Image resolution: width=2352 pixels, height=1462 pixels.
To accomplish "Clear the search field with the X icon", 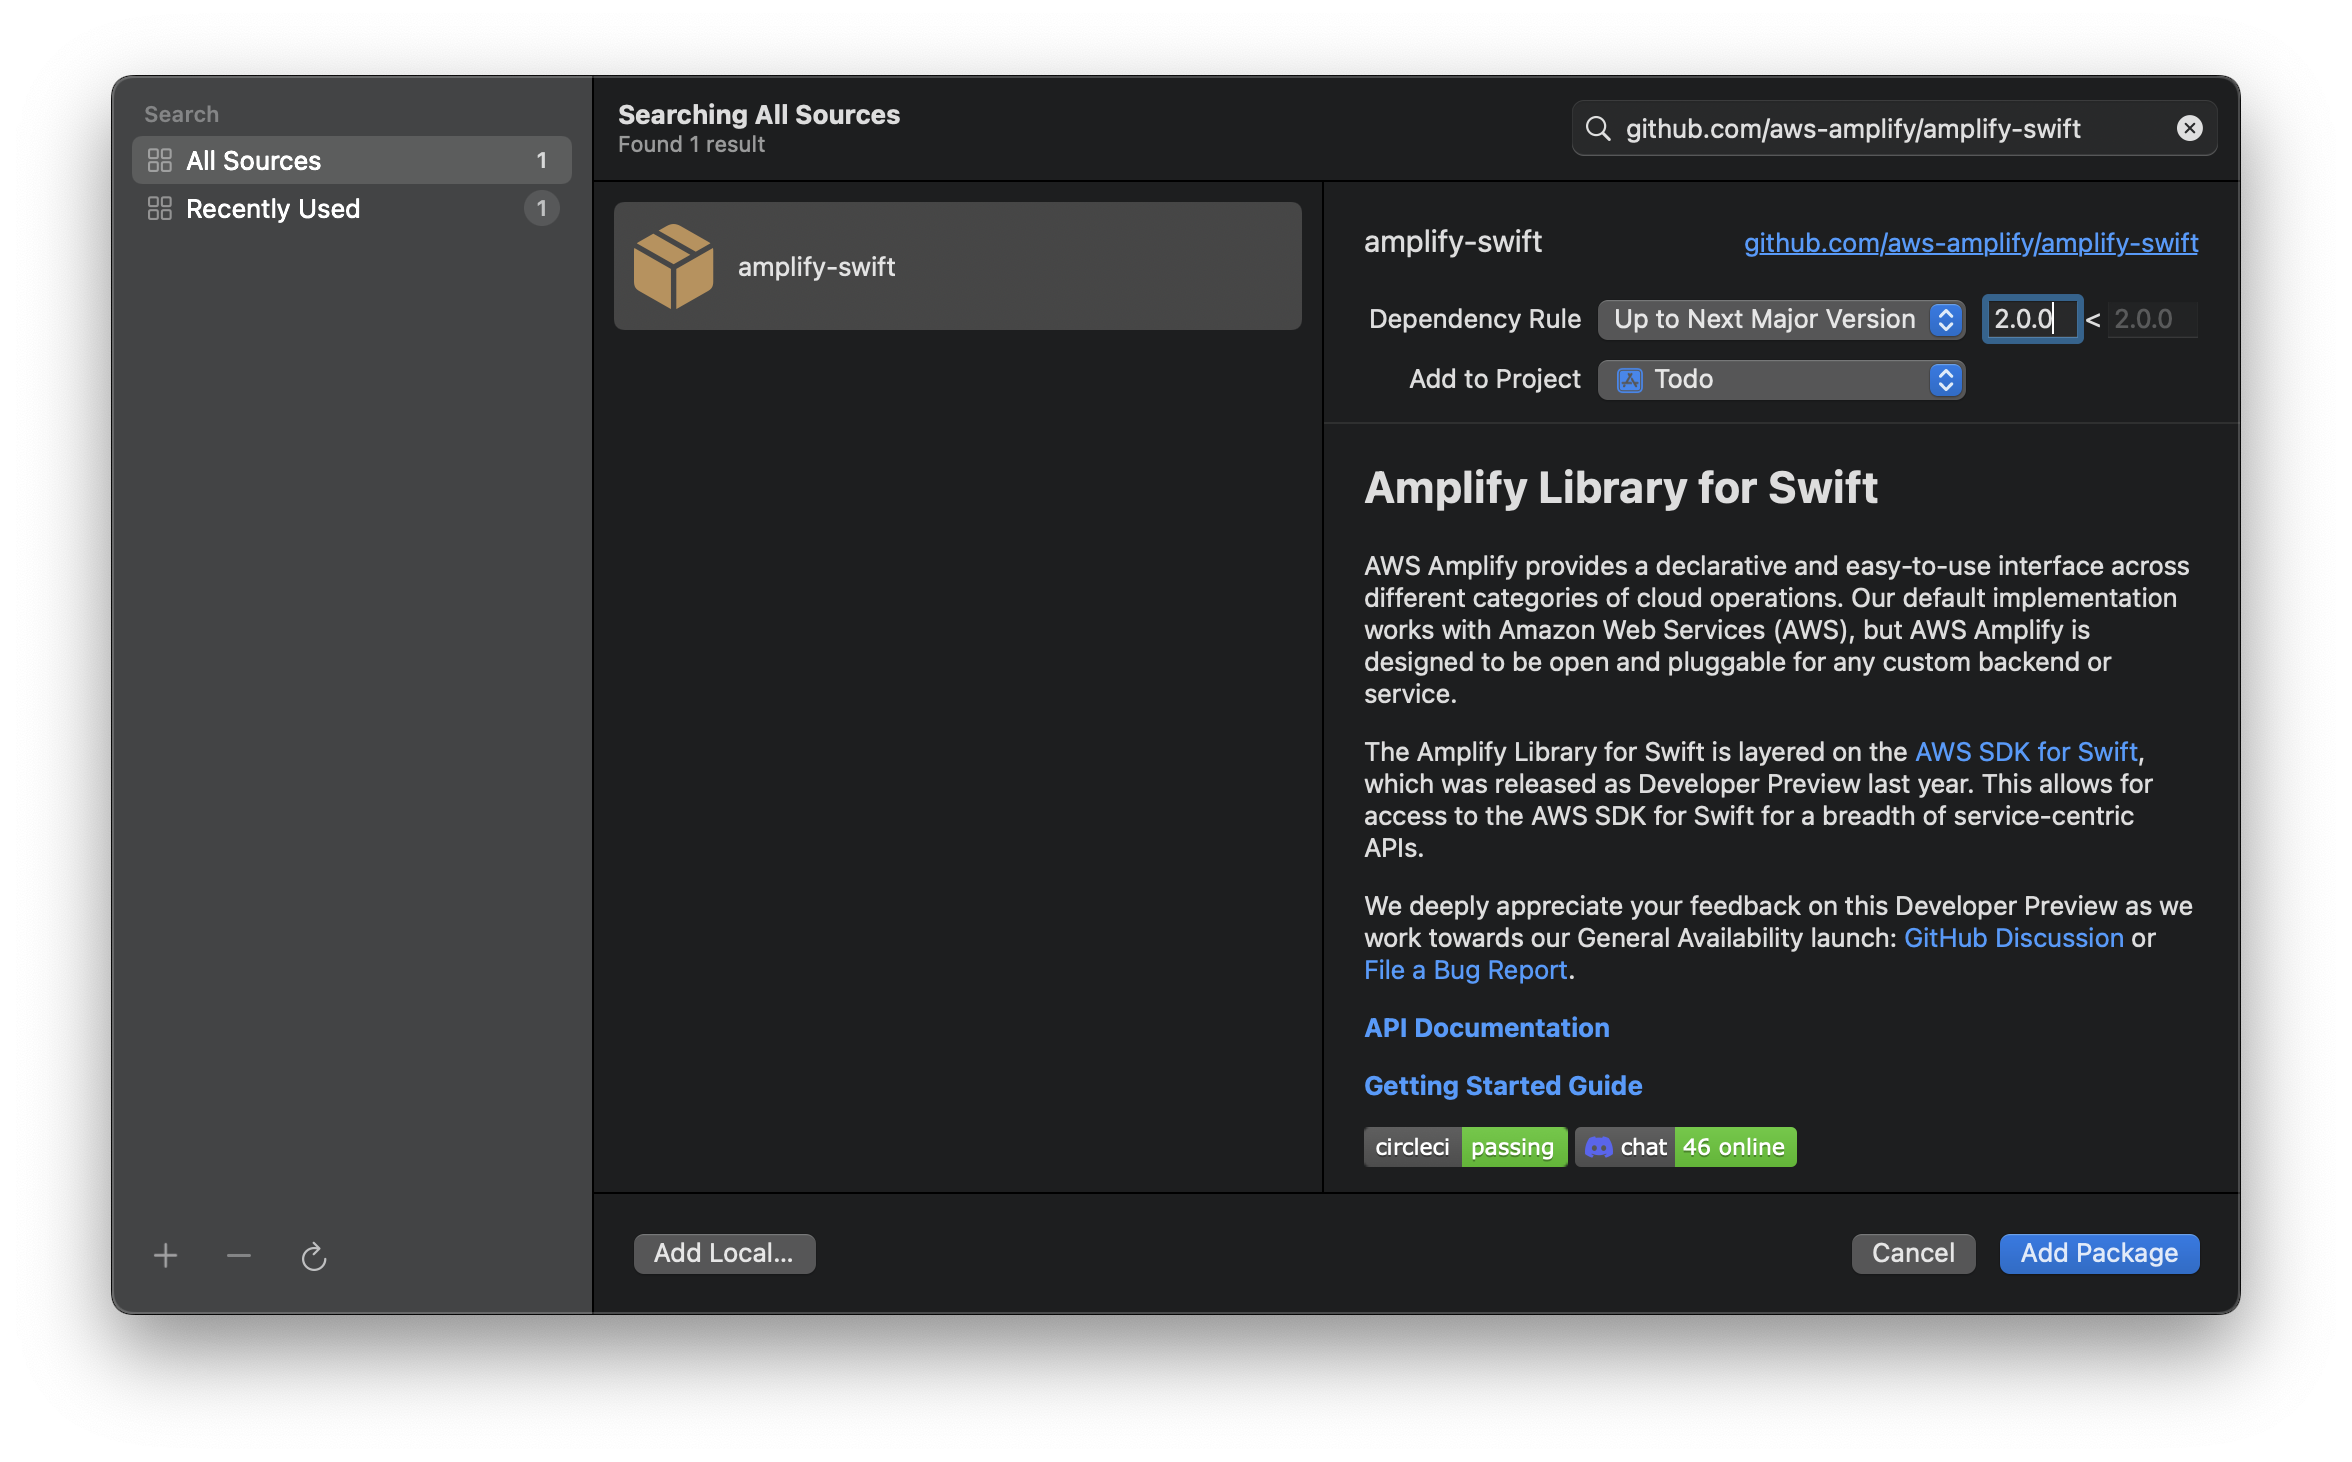I will (x=2189, y=128).
